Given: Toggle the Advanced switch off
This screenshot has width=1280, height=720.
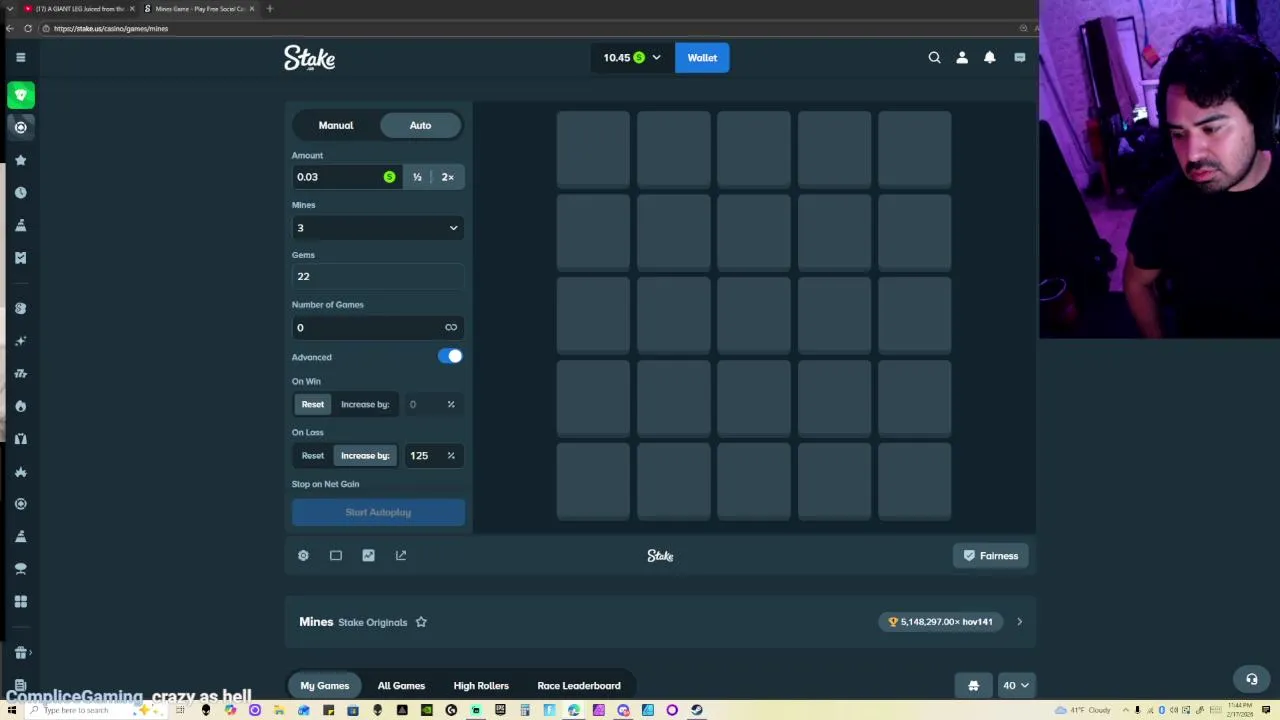Looking at the screenshot, I should [x=450, y=356].
